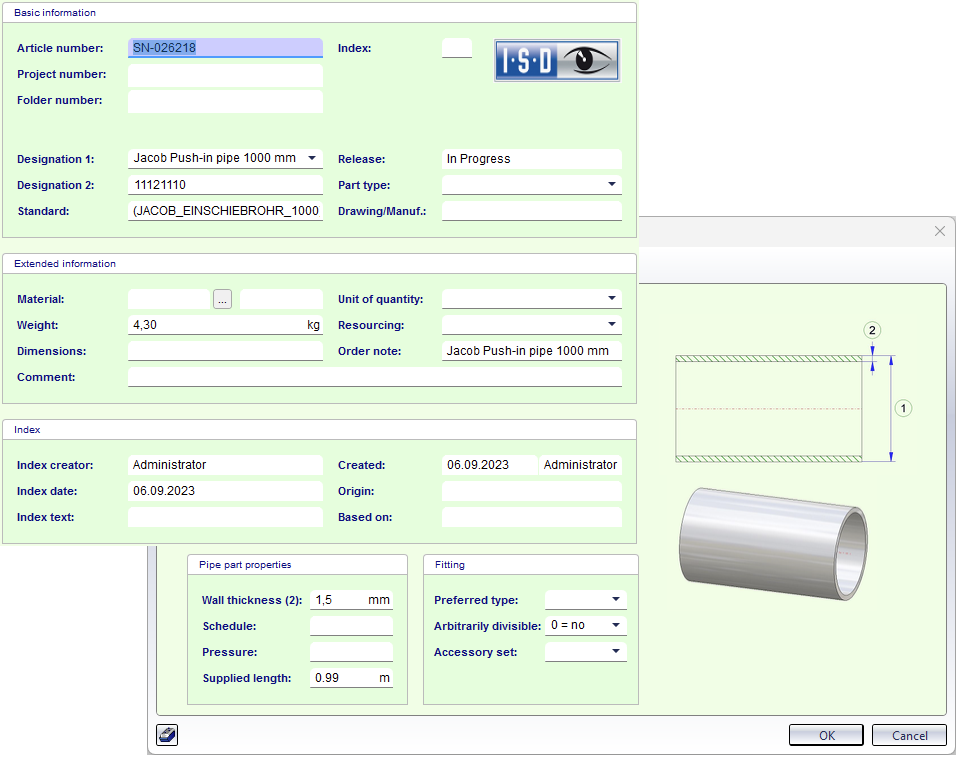Image resolution: width=959 pixels, height=758 pixels.
Task: Open the Unit of quantity dropdown
Action: 612,298
